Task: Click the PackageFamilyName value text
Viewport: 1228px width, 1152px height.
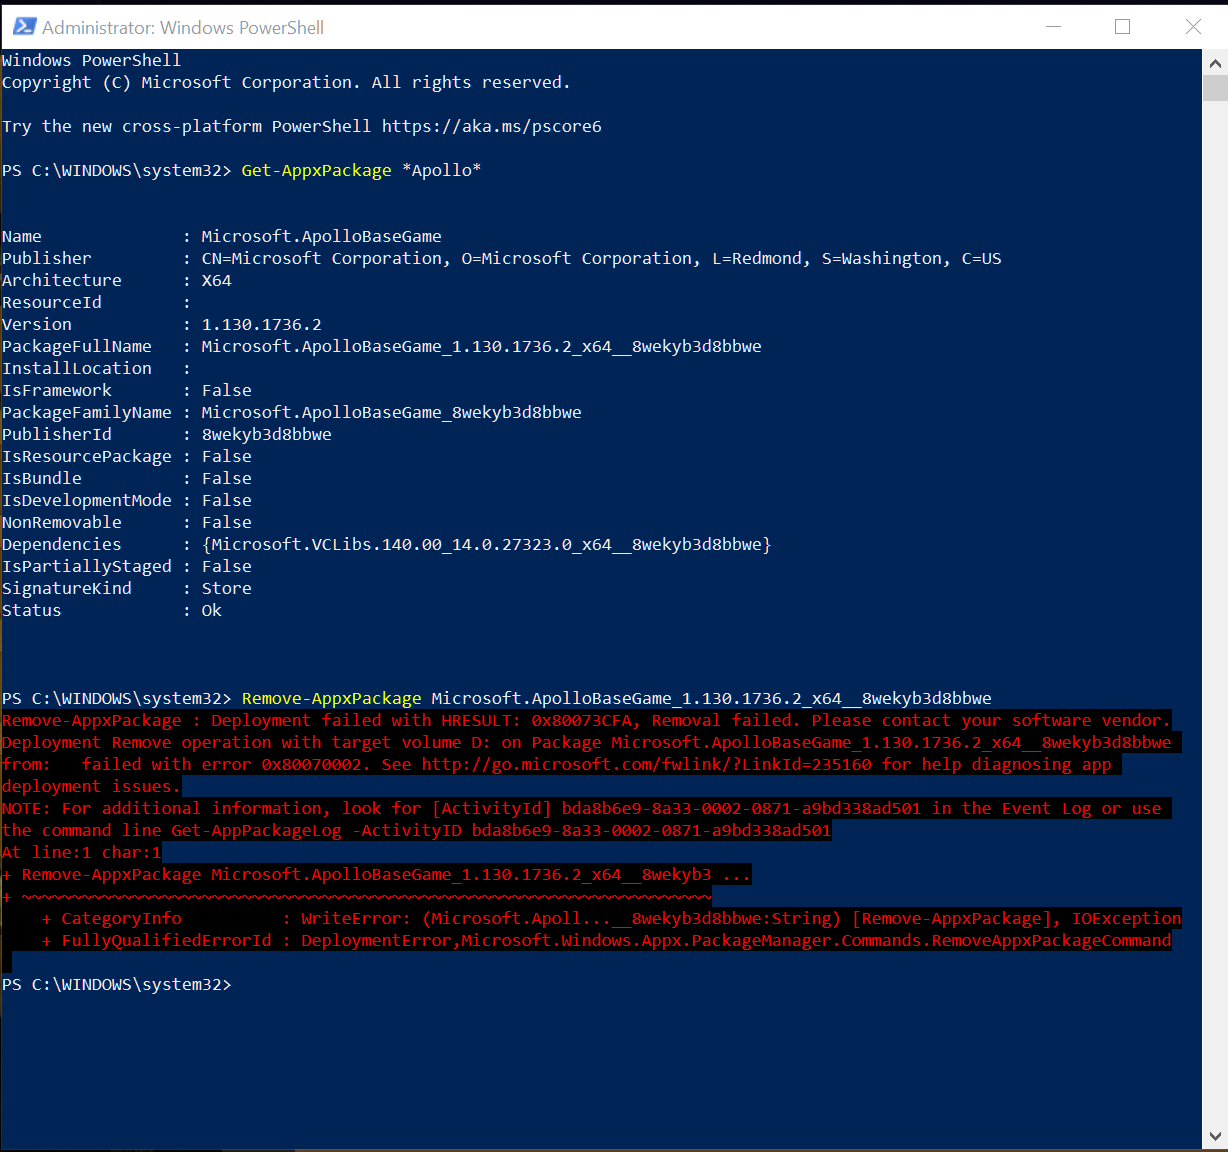Action: click(391, 412)
